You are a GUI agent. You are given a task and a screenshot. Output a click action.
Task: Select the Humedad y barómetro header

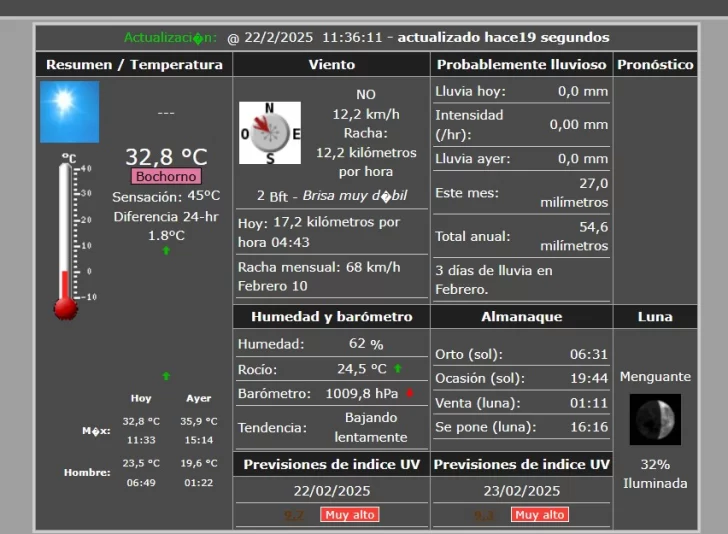[x=332, y=317]
